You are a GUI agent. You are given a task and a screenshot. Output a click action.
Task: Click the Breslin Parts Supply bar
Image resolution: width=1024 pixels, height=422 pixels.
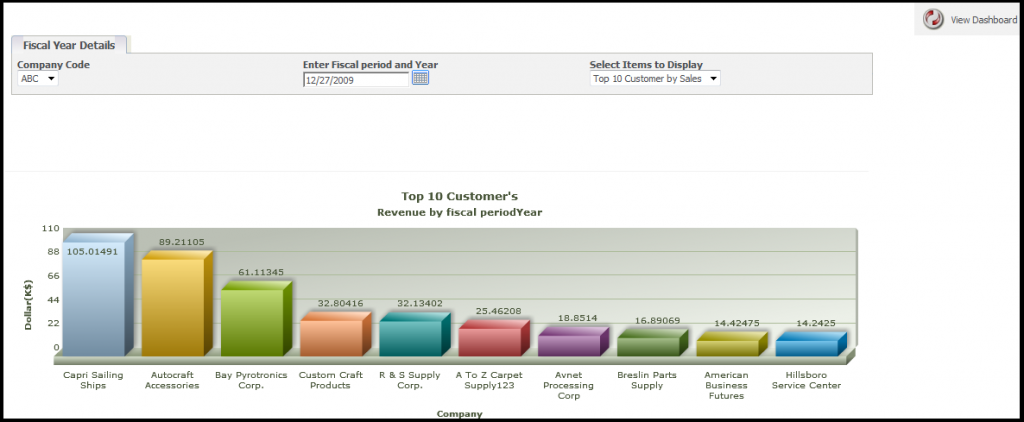click(x=646, y=346)
